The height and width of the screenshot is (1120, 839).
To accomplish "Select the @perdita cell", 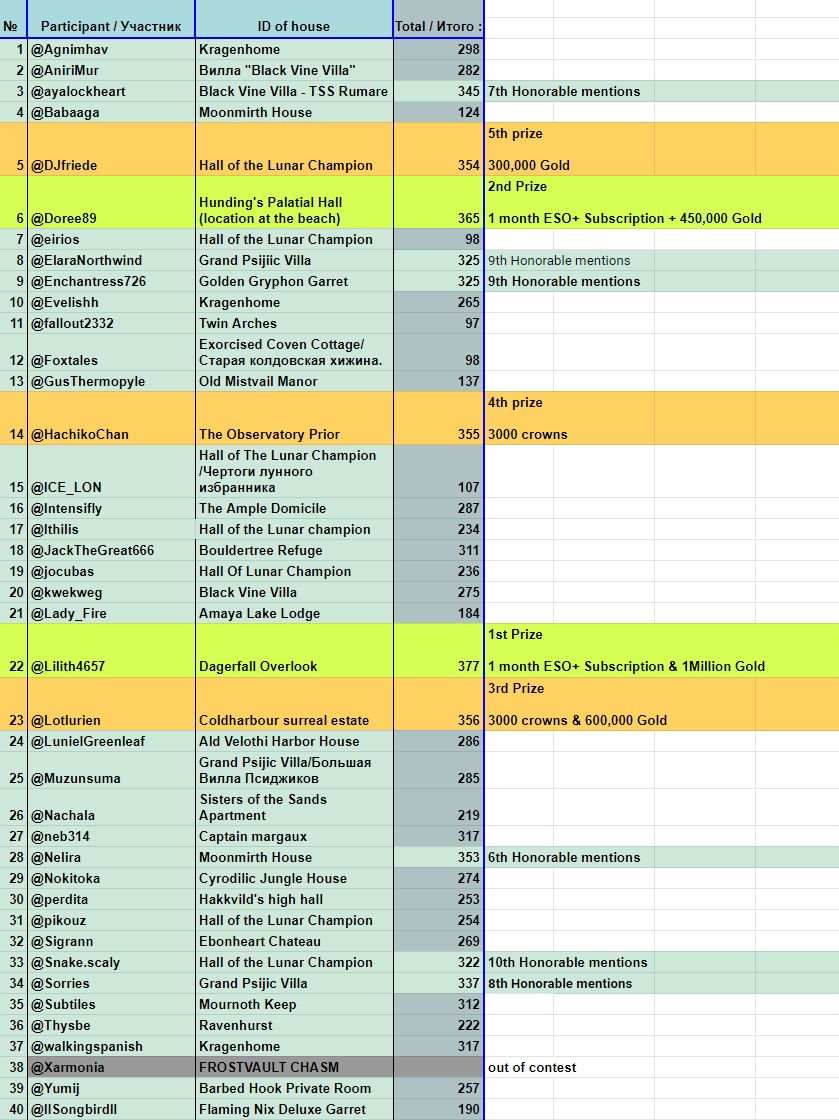I will click(x=111, y=899).
